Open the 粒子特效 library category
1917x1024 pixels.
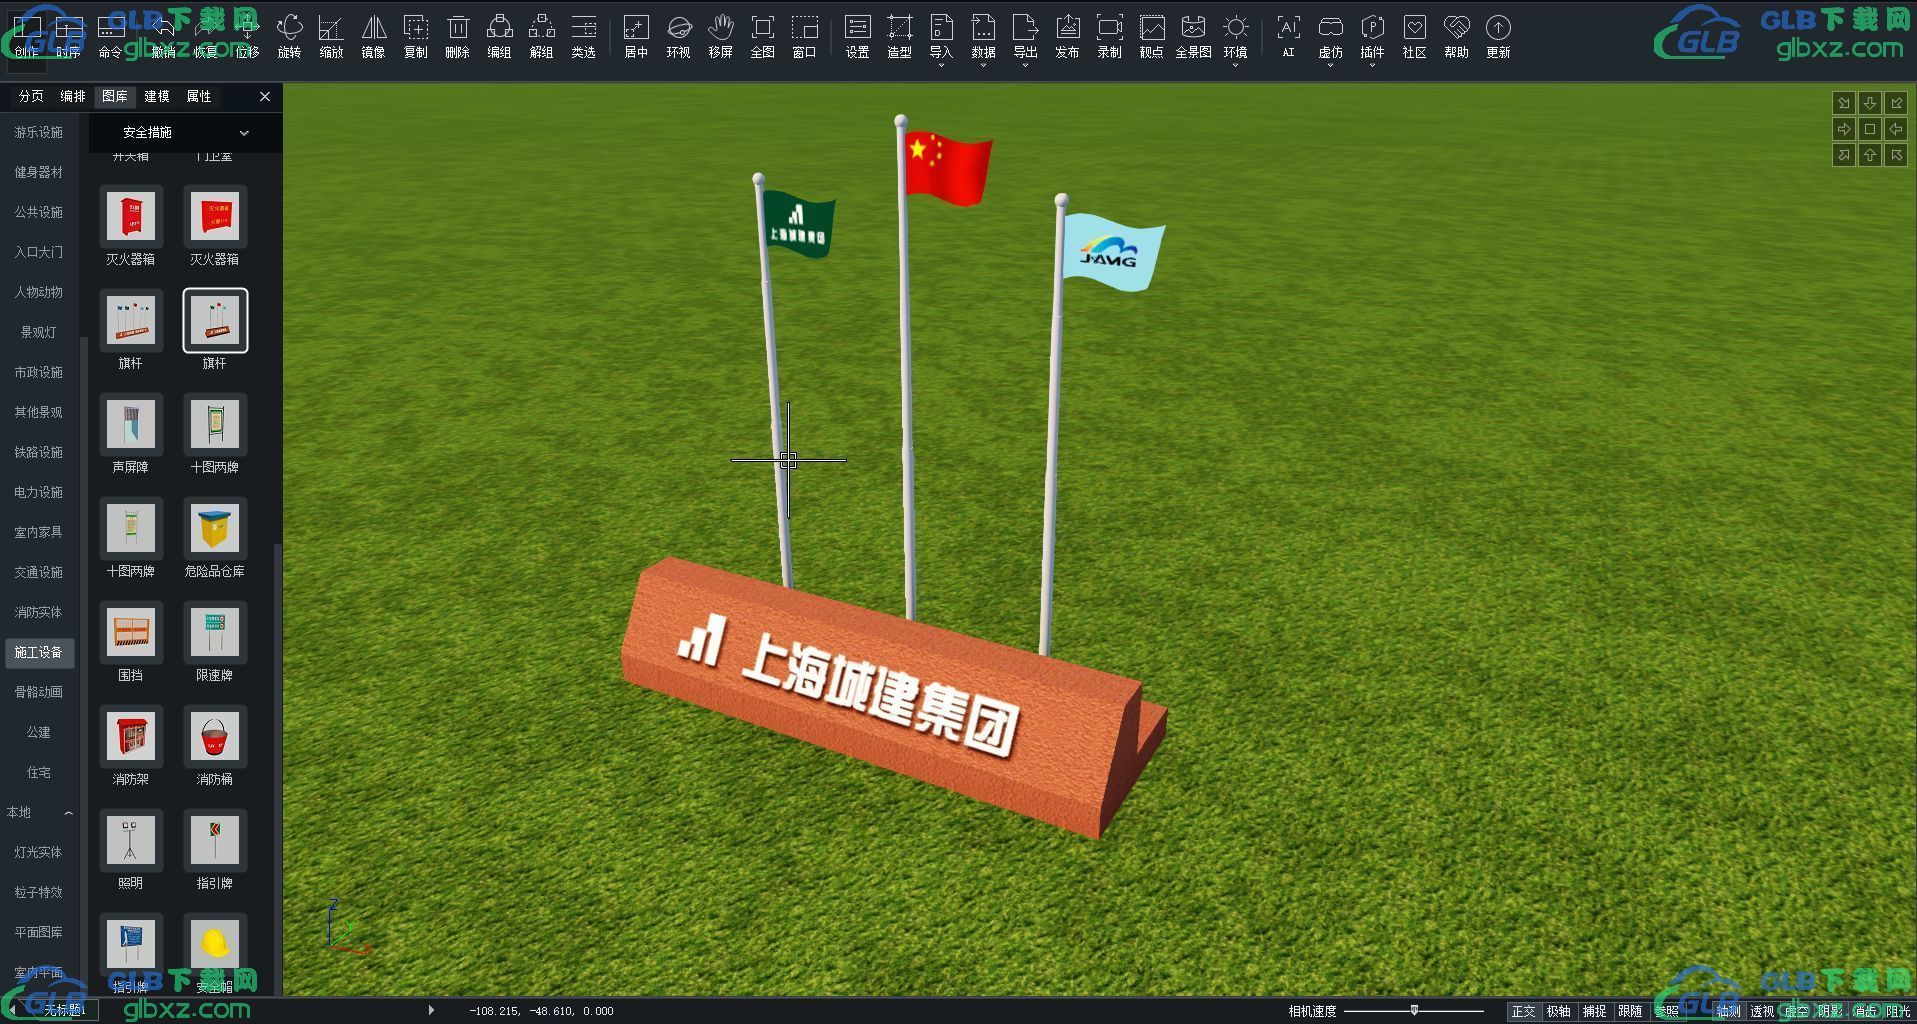coord(39,892)
